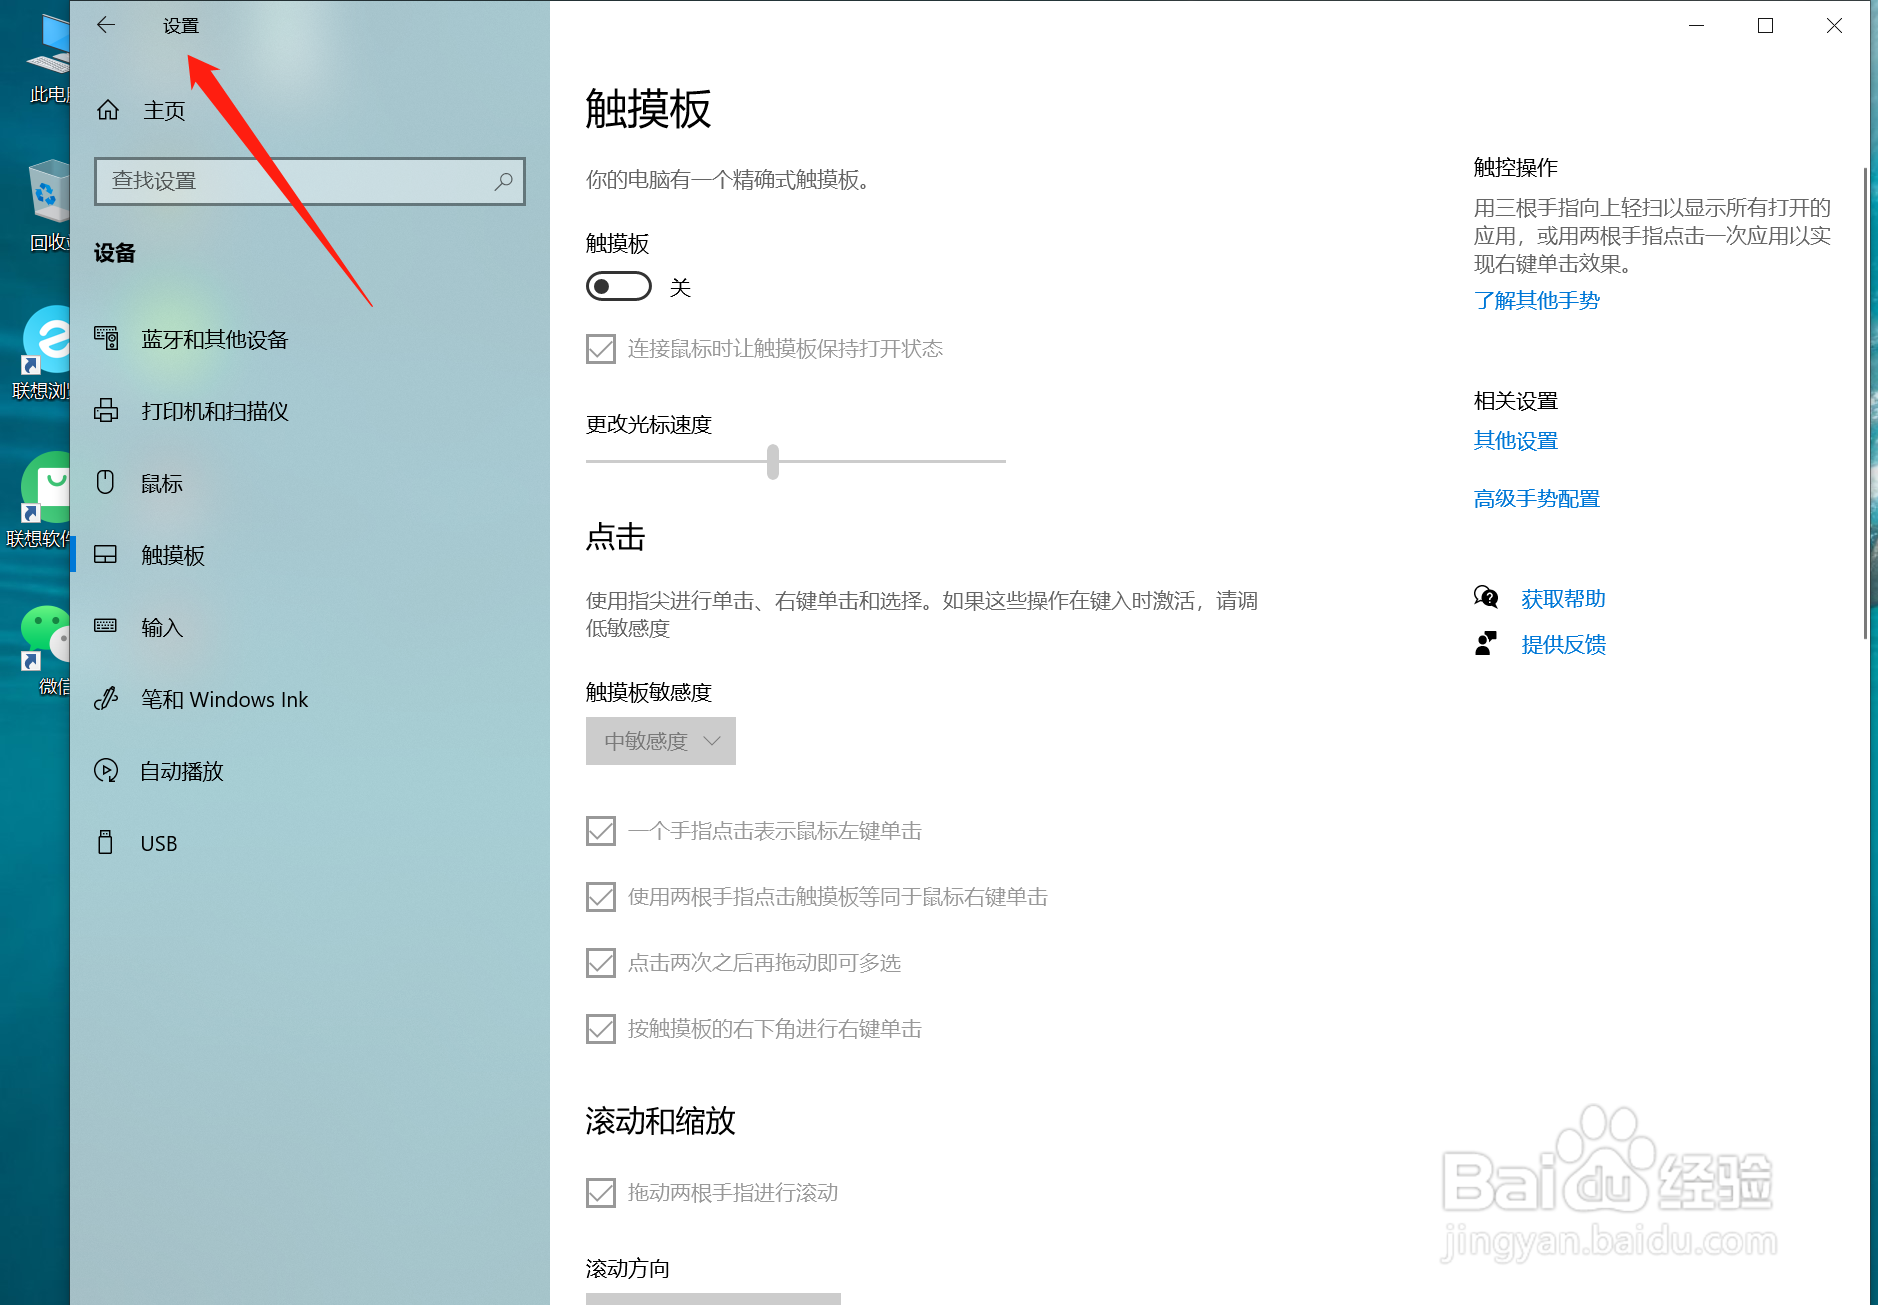Disable 拖动两根手指进行滚动
This screenshot has height=1305, width=1878.
click(x=600, y=1192)
